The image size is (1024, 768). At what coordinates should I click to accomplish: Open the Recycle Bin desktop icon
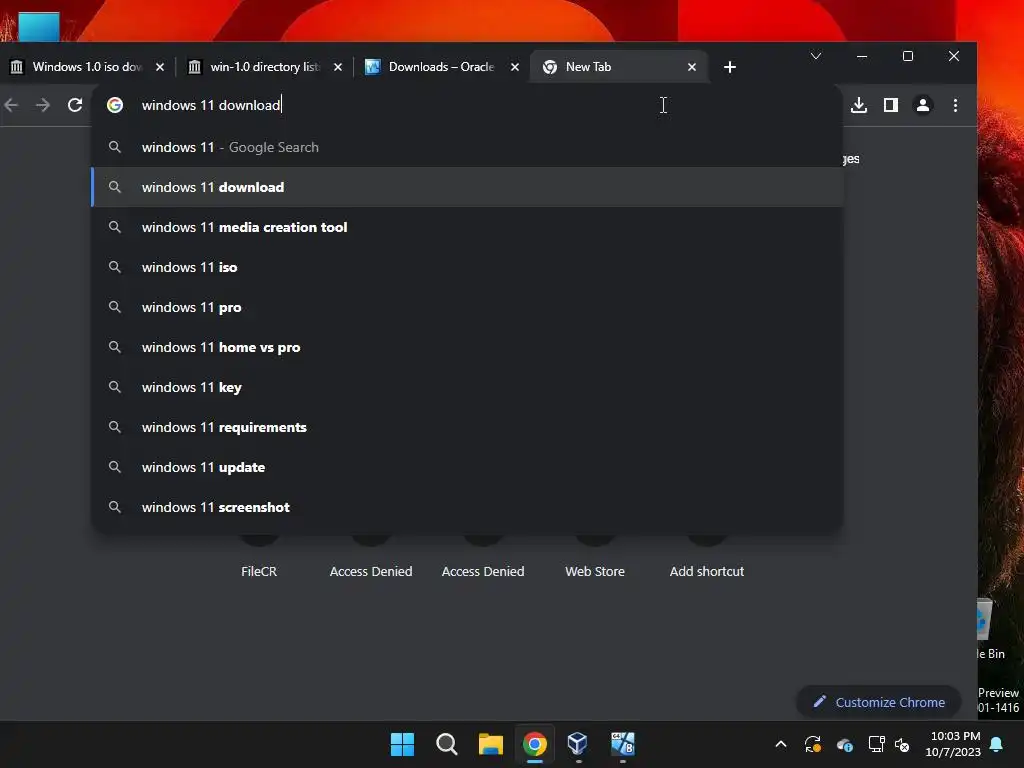[x=991, y=629]
